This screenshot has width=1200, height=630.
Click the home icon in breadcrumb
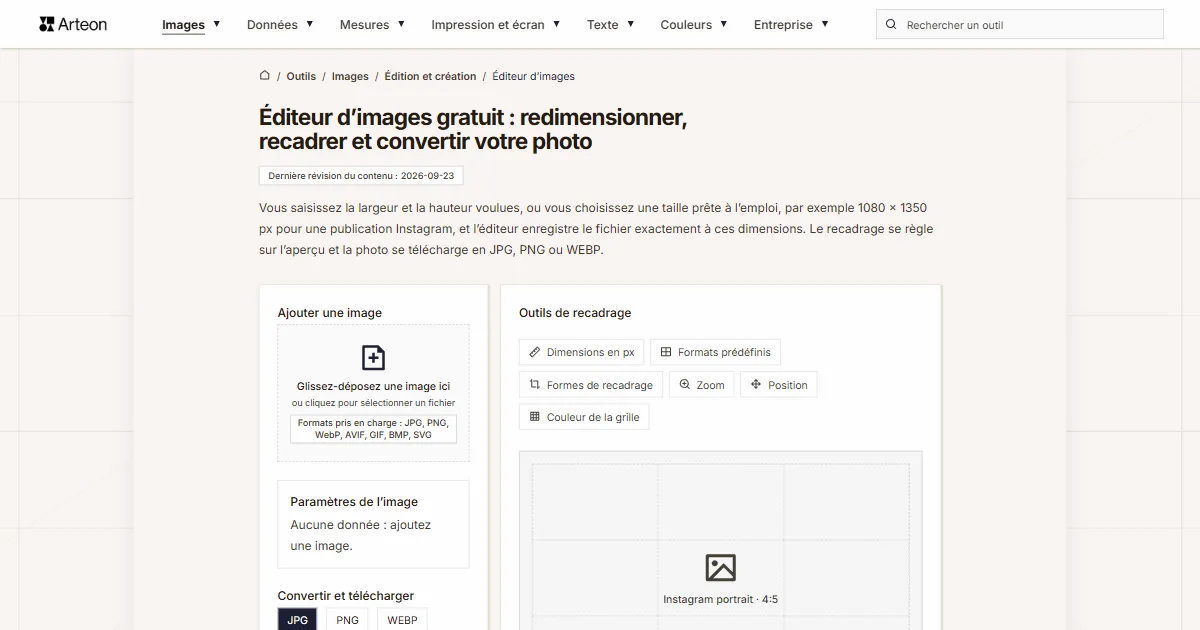click(x=265, y=75)
